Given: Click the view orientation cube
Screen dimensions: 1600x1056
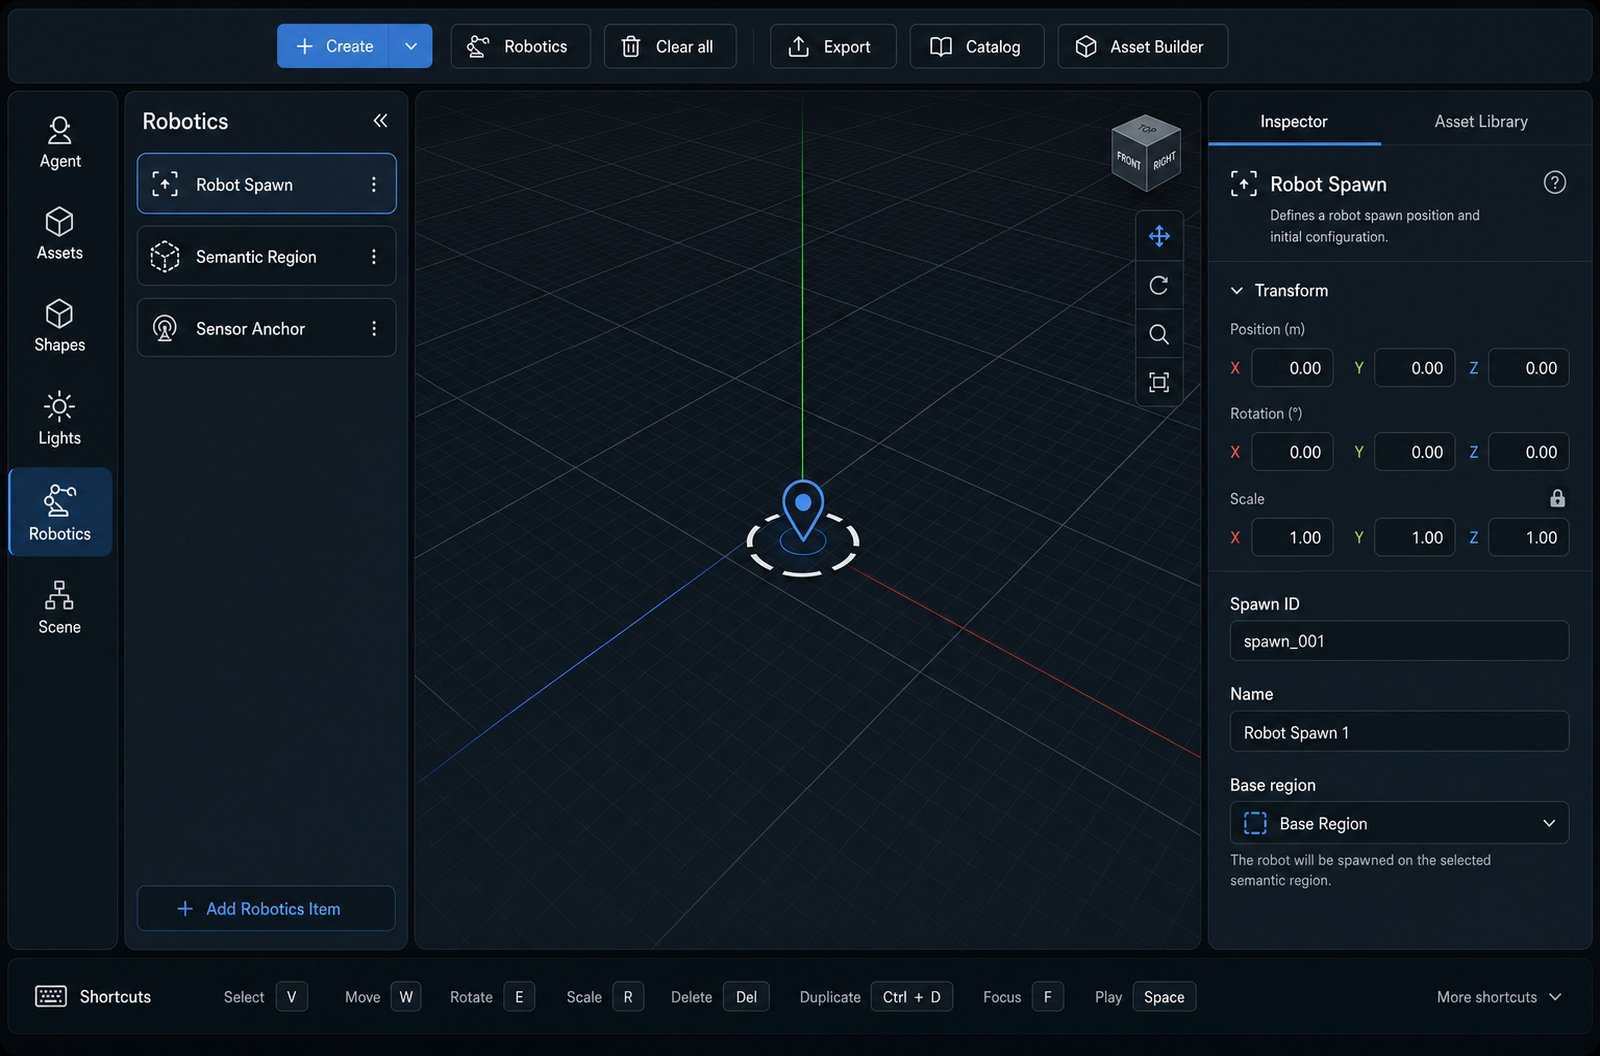Looking at the screenshot, I should [1146, 153].
